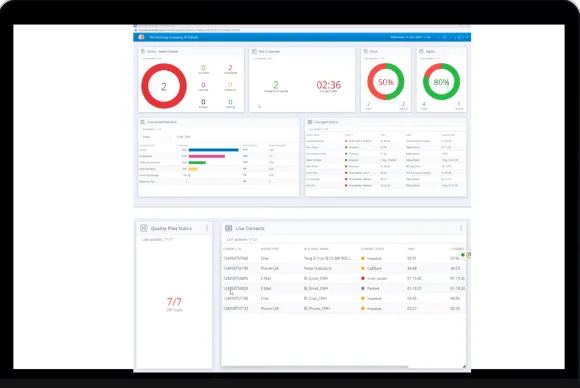This screenshot has width=580, height=388.
Task: Open the Quality Plan Status three-dot menu
Action: point(207,228)
